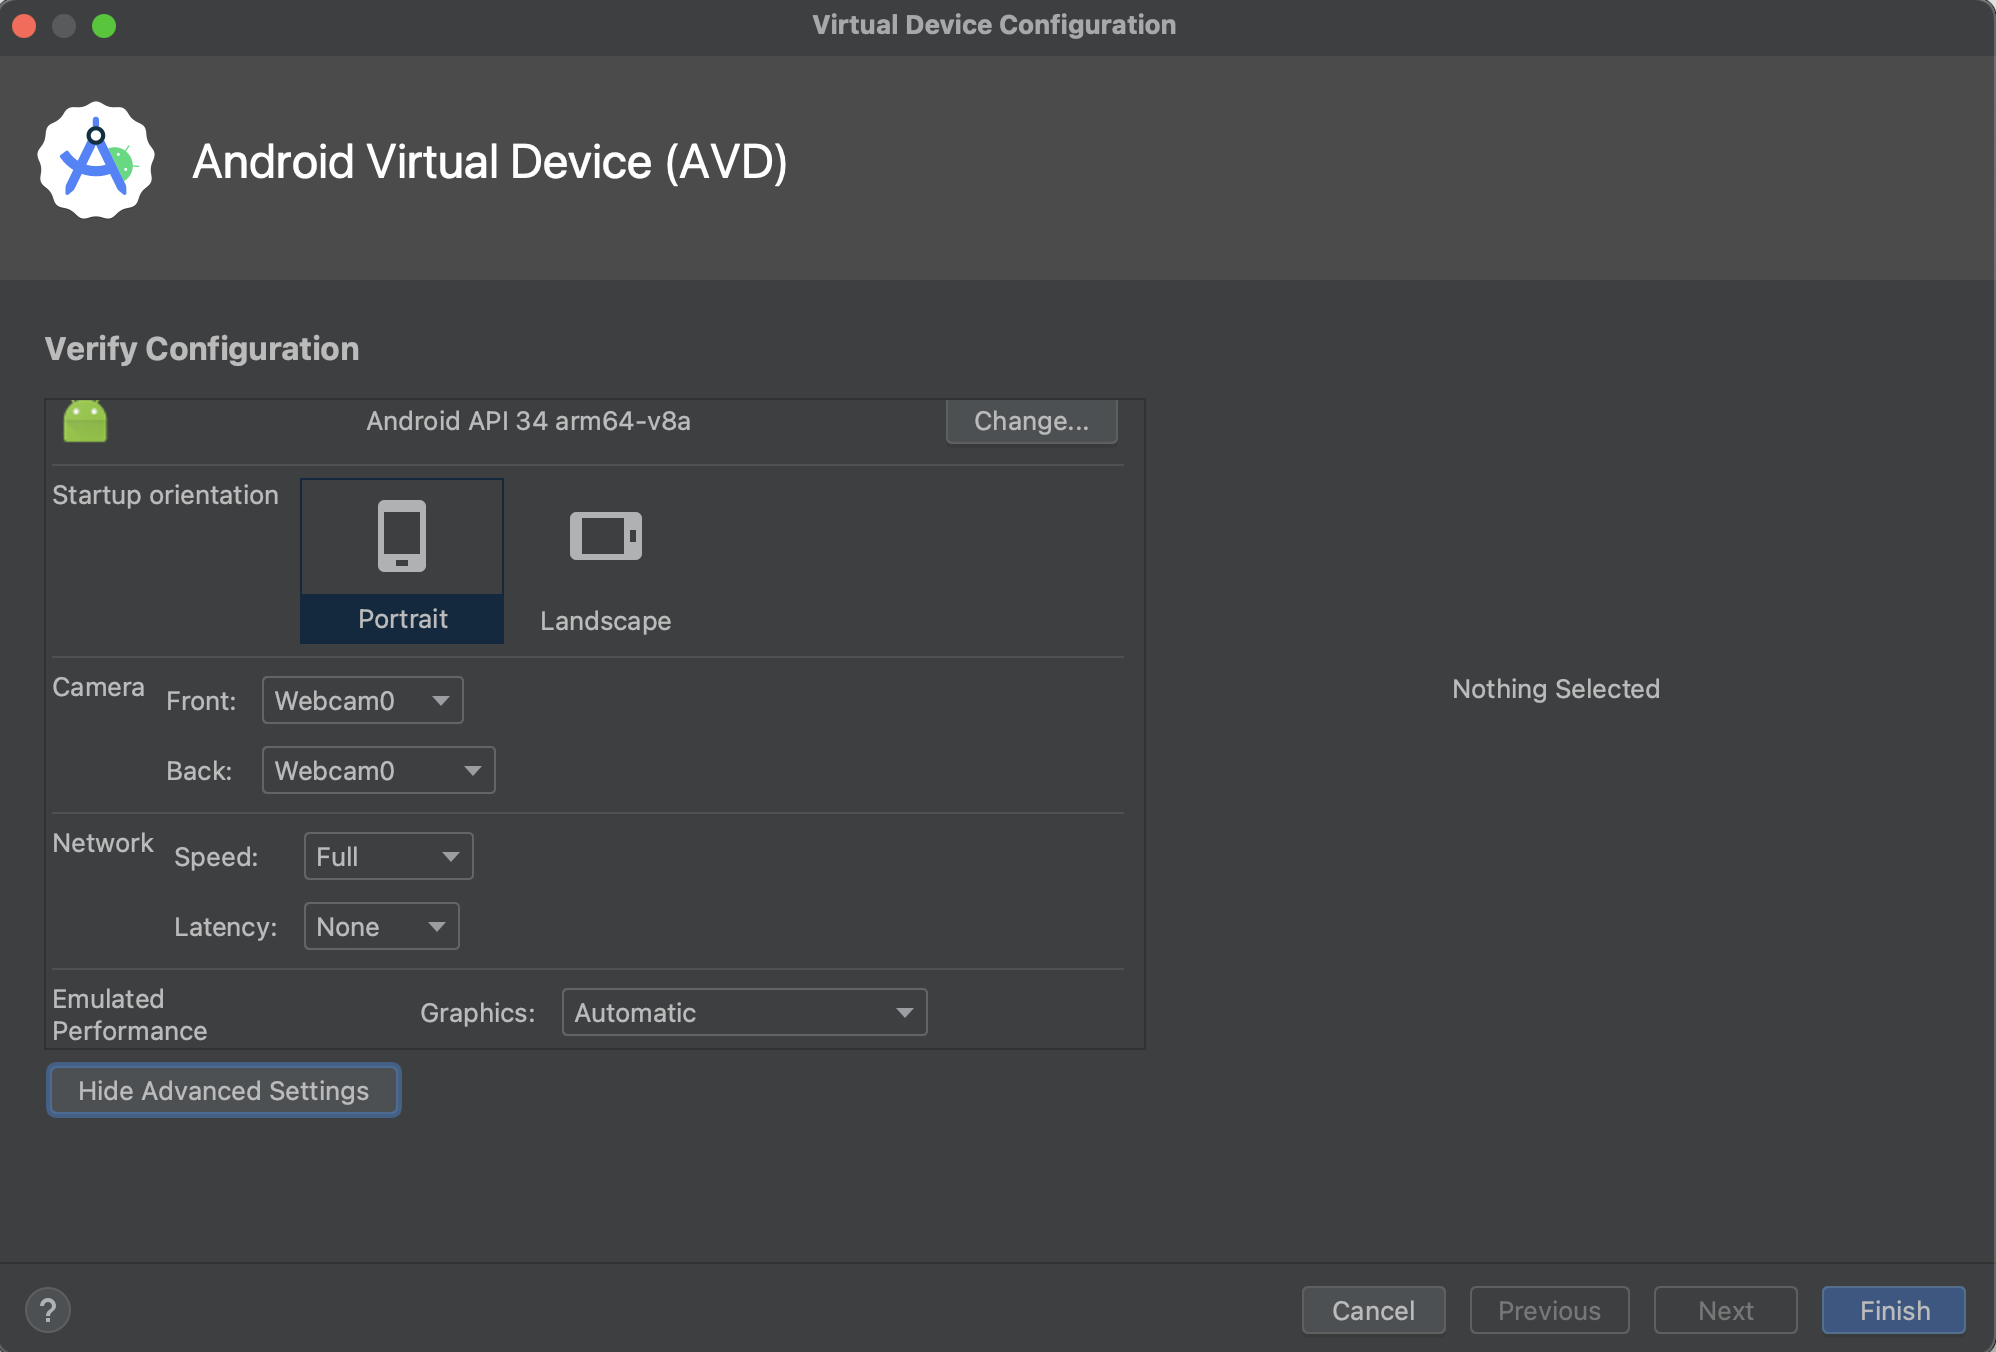Choose Portrait startup orientation label

[x=402, y=619]
